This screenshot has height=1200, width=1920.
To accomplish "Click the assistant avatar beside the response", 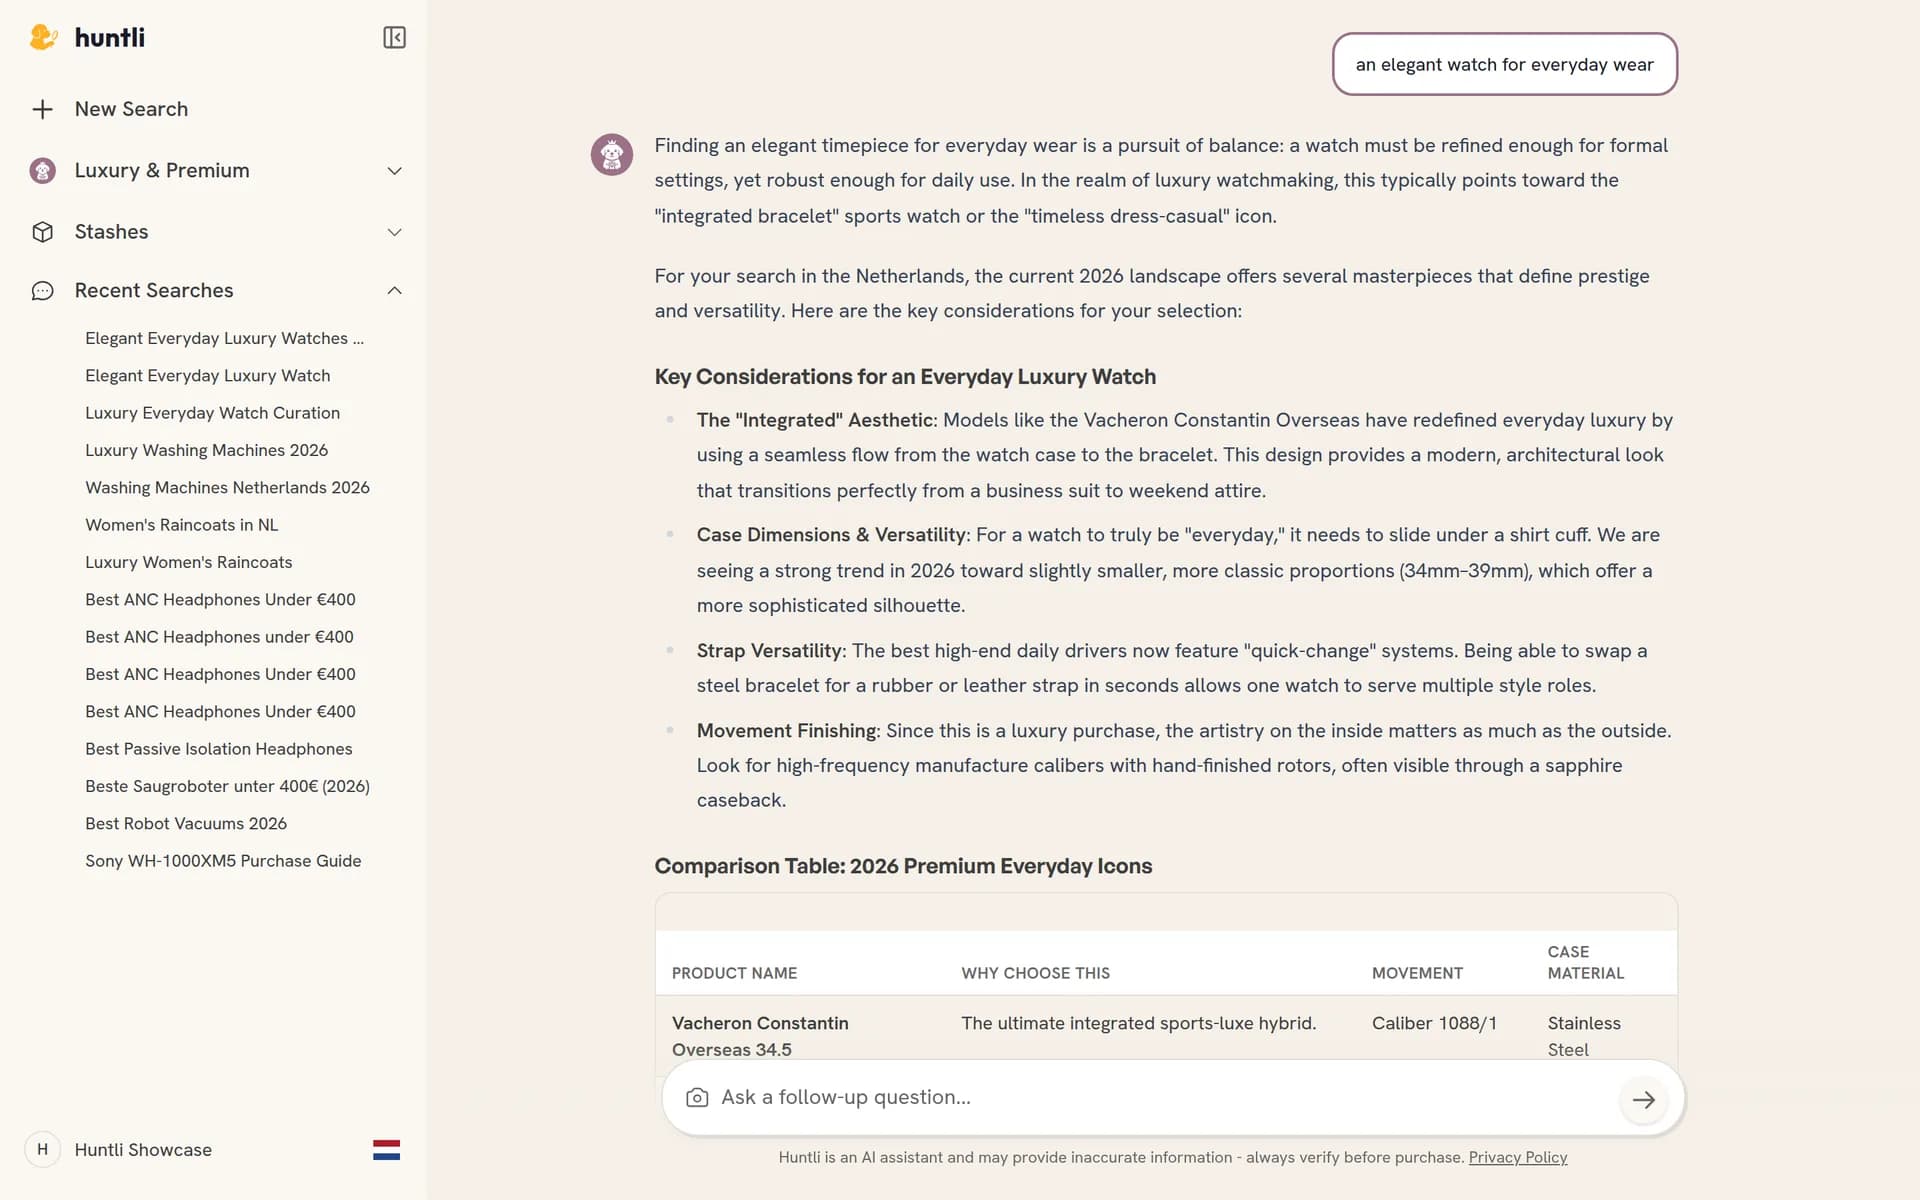I will point(612,155).
